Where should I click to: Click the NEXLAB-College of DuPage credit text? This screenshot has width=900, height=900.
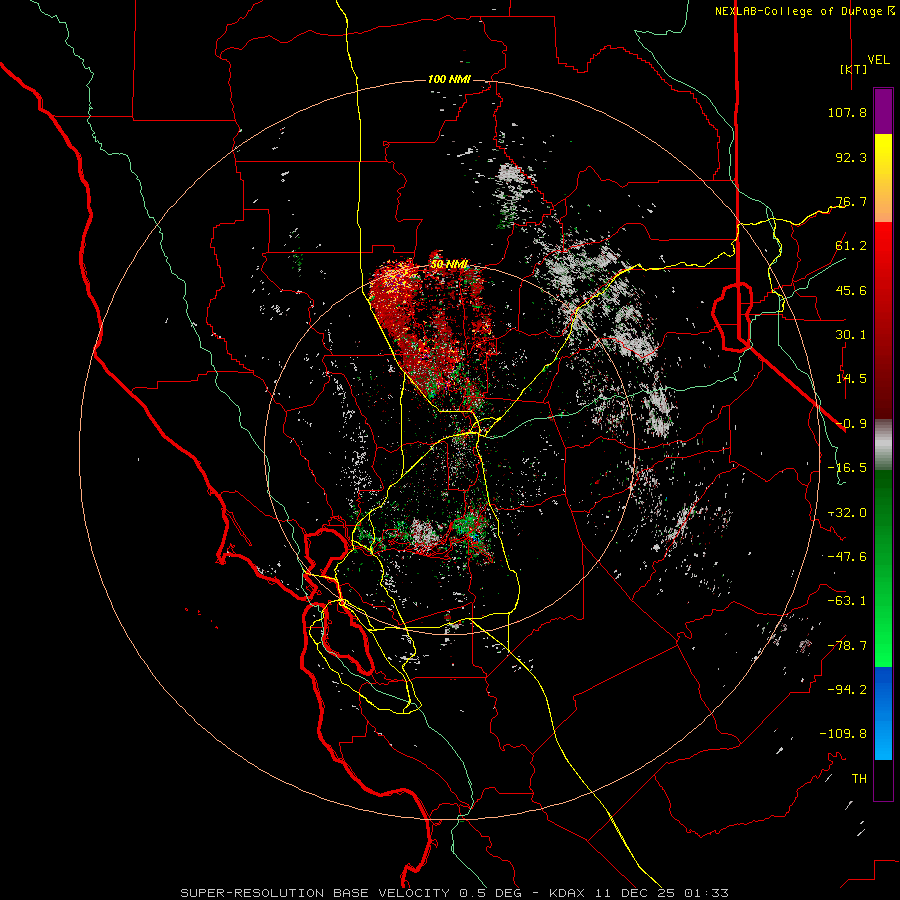(805, 11)
